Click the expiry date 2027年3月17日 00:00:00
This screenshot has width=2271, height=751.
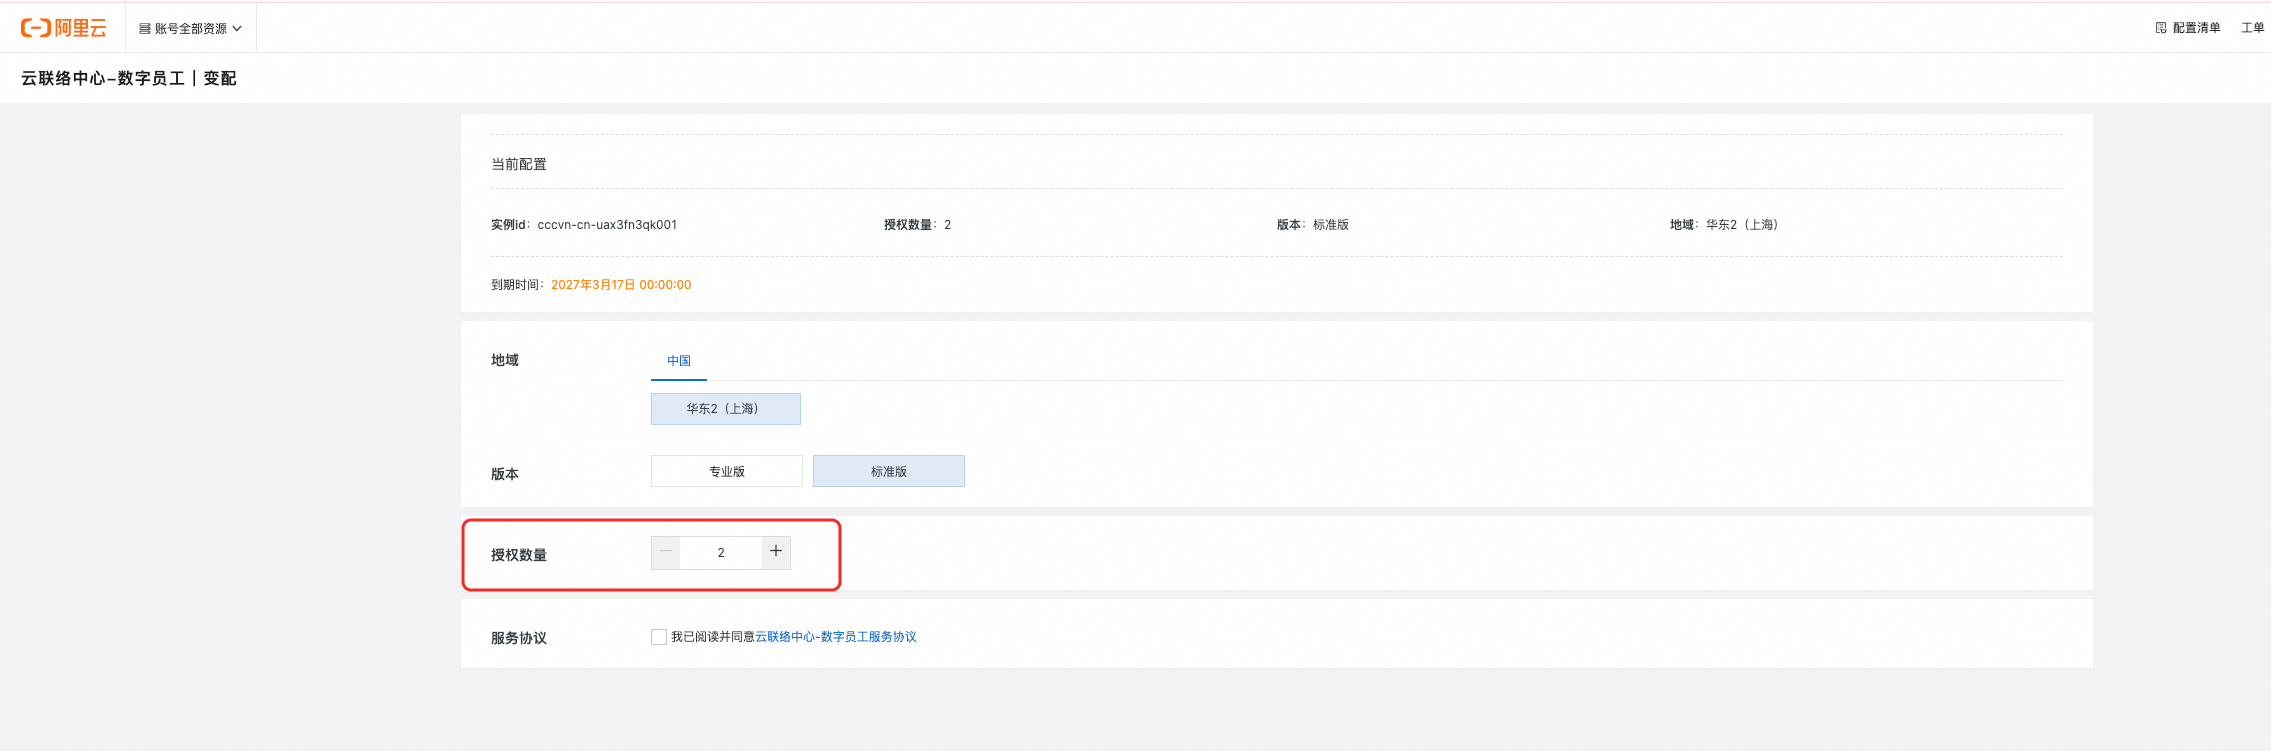[x=621, y=285]
